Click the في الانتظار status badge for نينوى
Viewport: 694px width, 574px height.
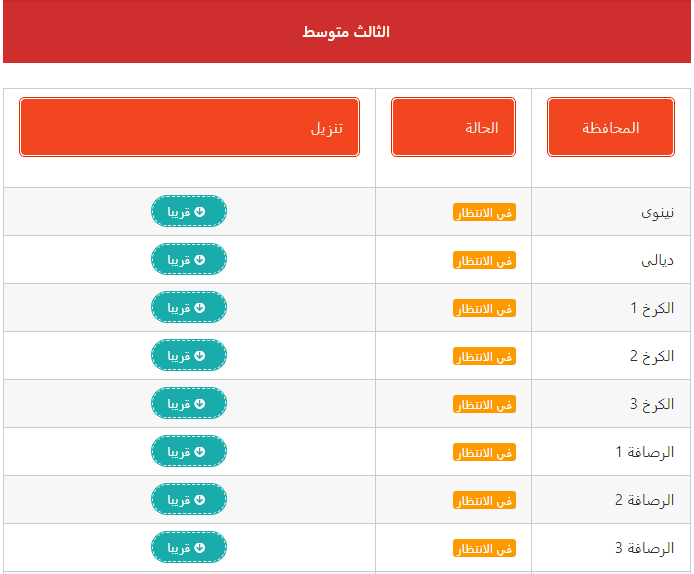(x=484, y=212)
